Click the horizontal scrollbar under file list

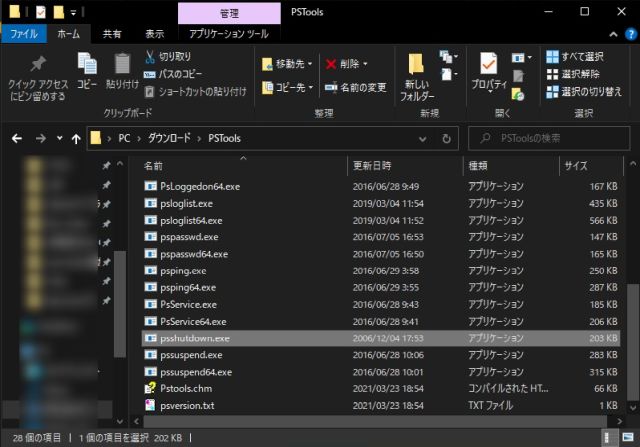[375, 421]
